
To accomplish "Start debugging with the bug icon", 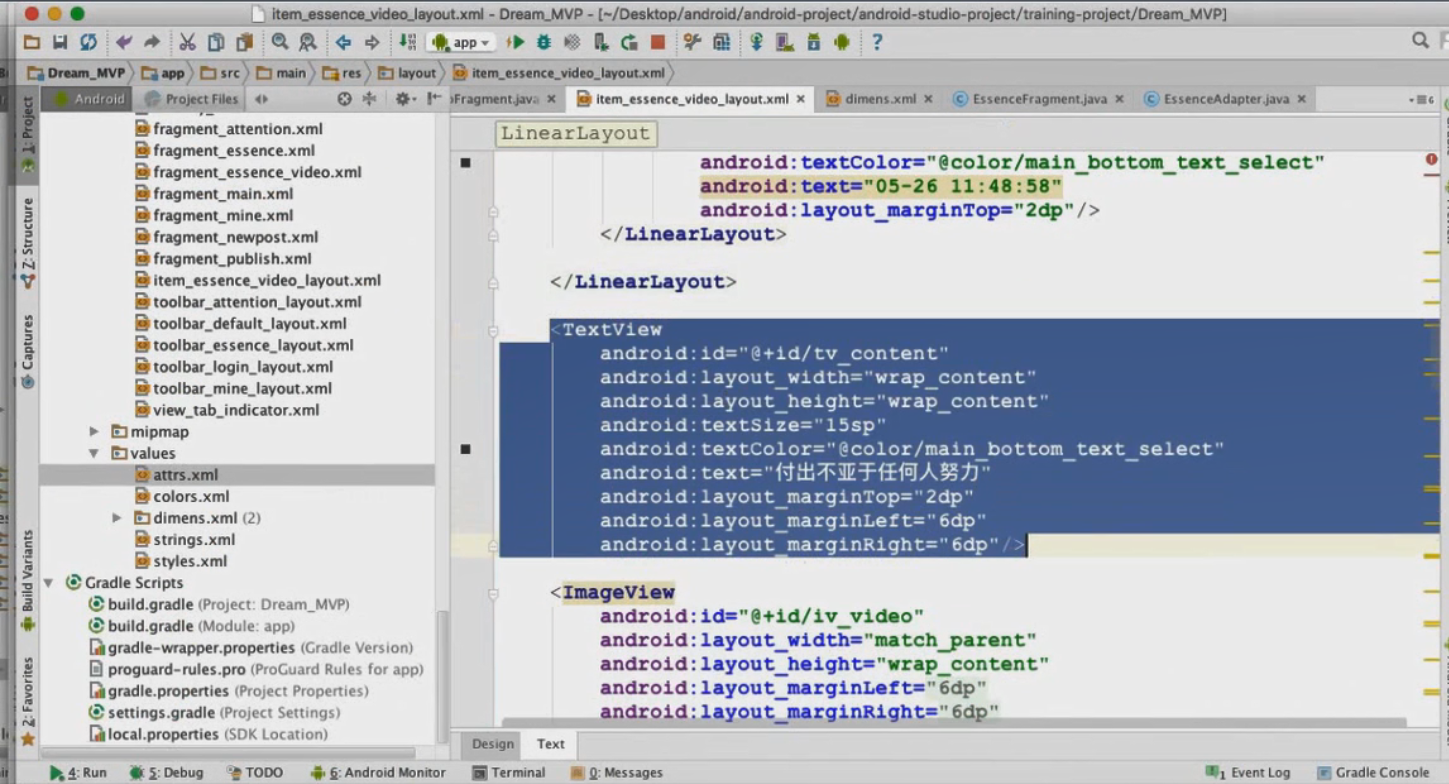I will pos(544,42).
